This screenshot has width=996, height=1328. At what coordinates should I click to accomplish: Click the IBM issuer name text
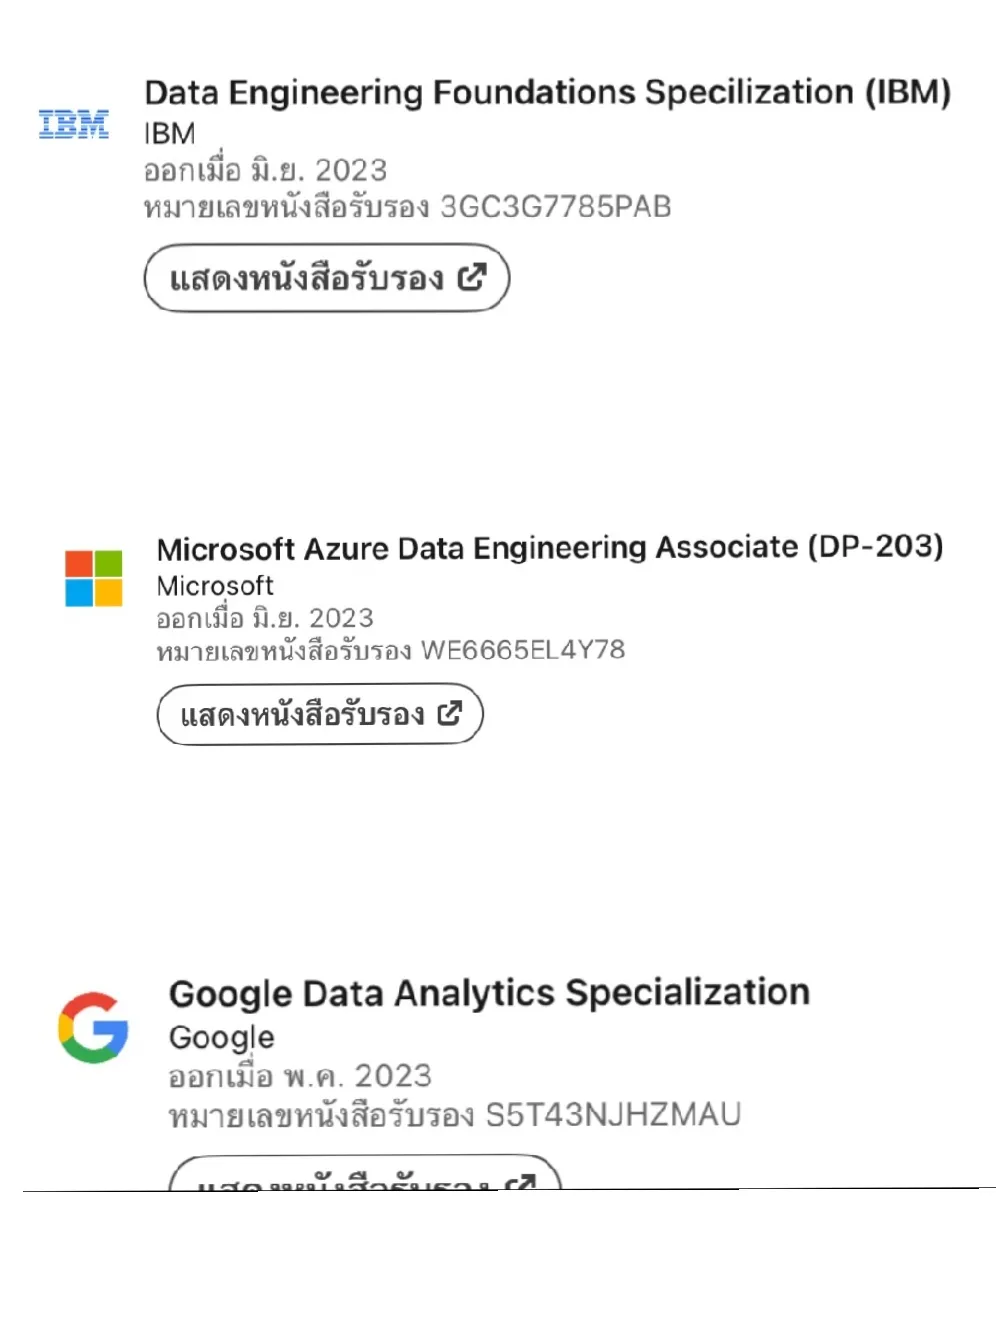coord(168,132)
